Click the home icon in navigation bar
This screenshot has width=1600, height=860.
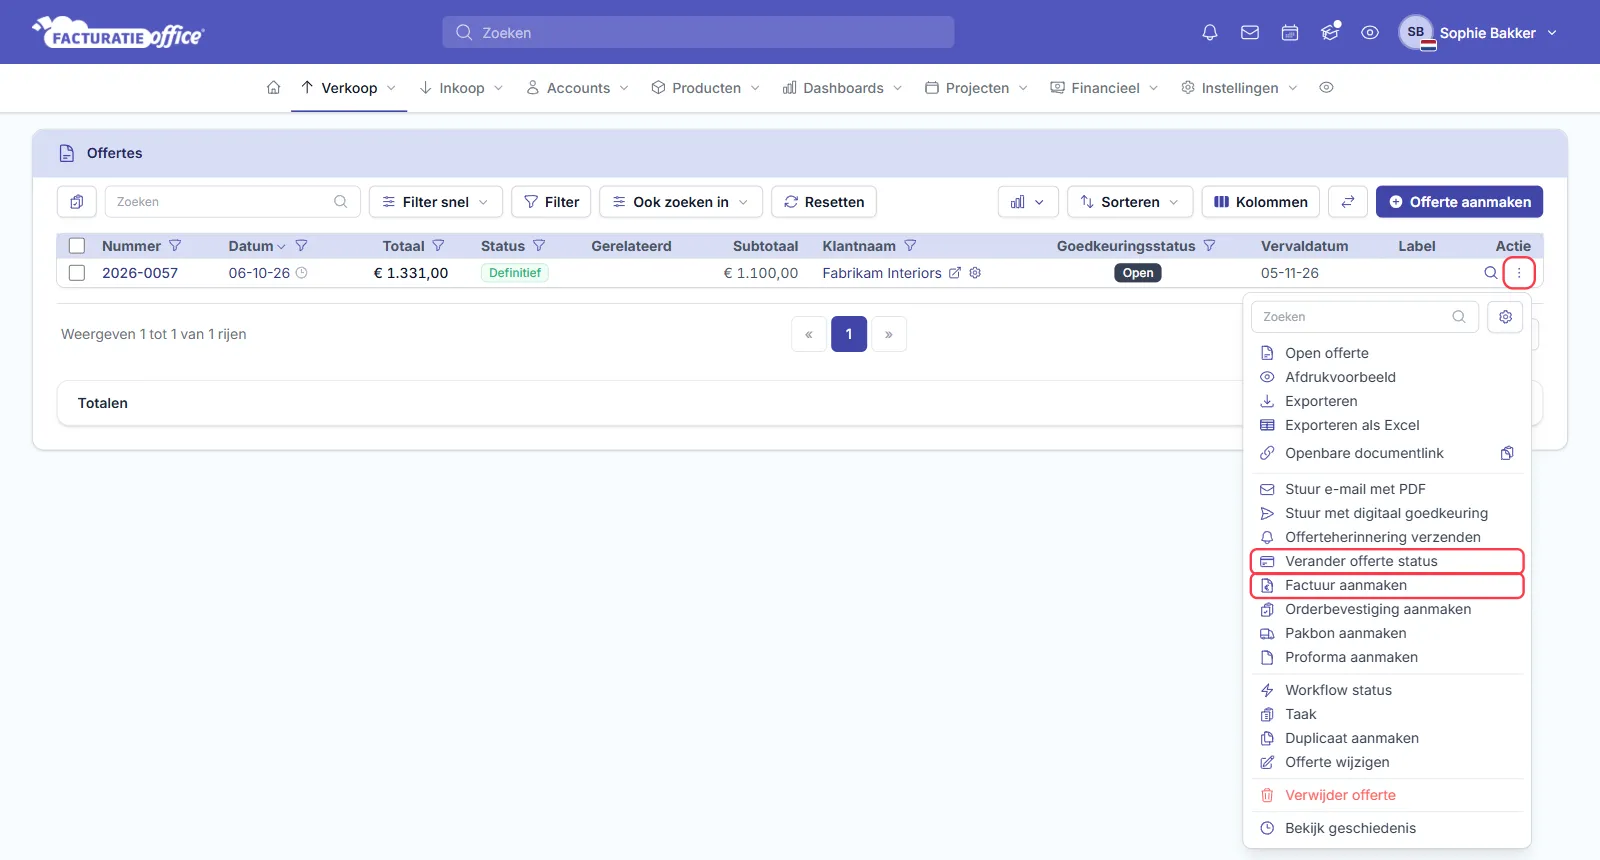(273, 88)
